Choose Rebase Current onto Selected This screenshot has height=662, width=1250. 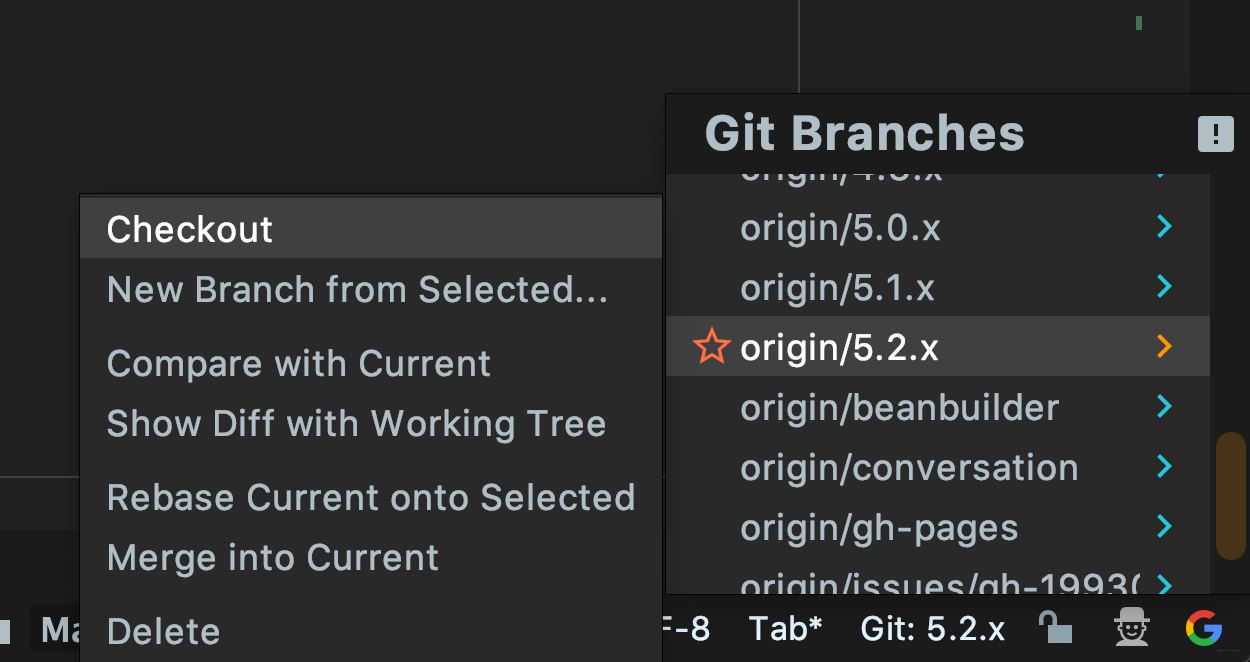pos(370,498)
